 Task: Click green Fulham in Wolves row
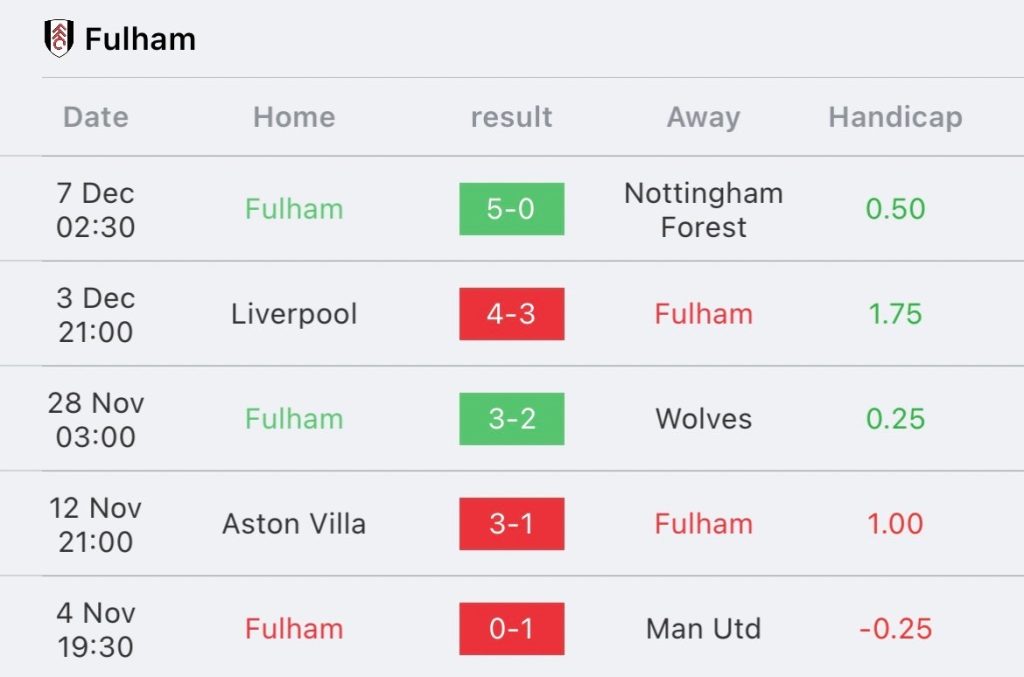tap(294, 419)
